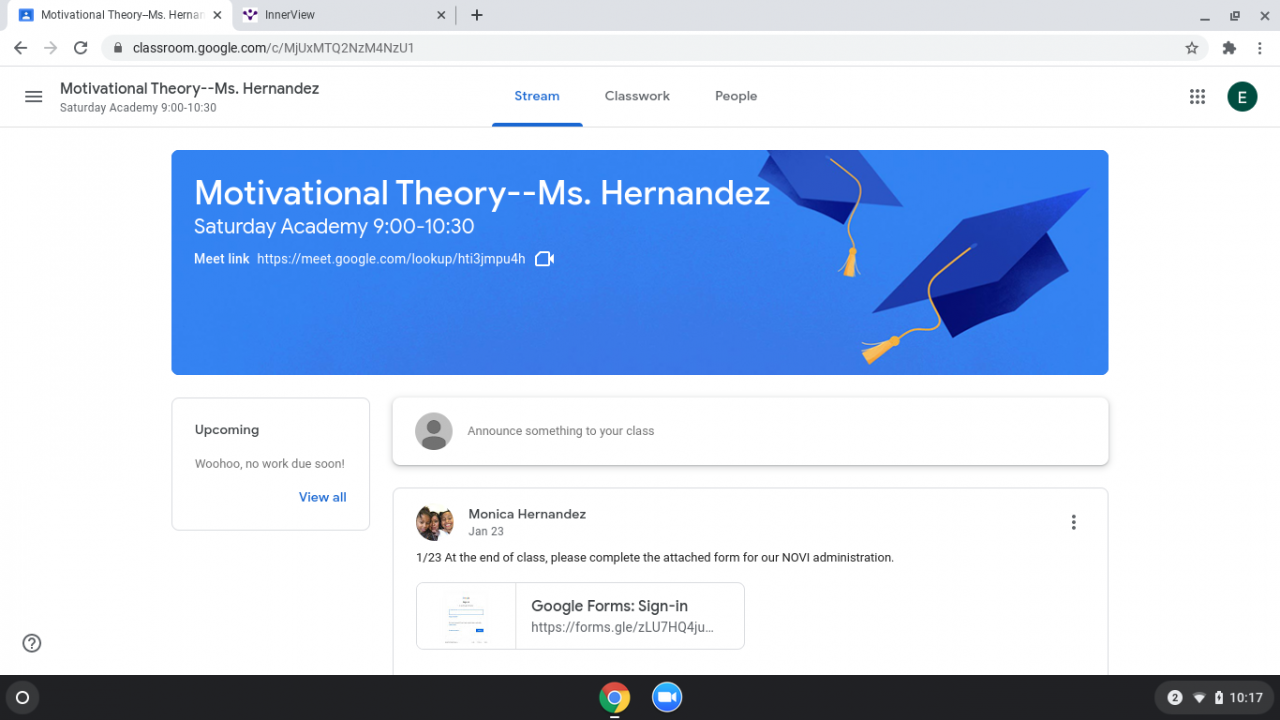Click the 'Woohoo, no work due soon!' text
This screenshot has height=720, width=1280.
(270, 464)
